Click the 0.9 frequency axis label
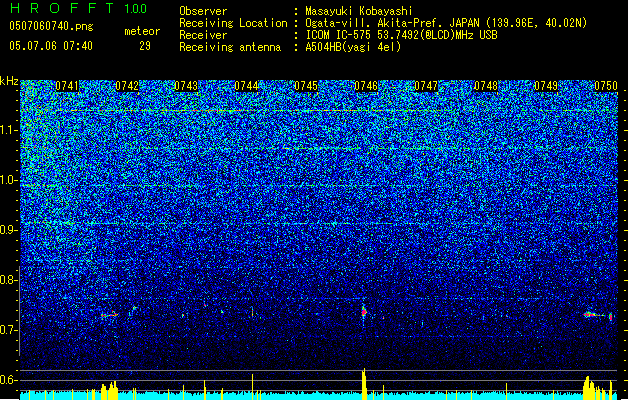The height and width of the screenshot is (400, 629). click(9, 230)
